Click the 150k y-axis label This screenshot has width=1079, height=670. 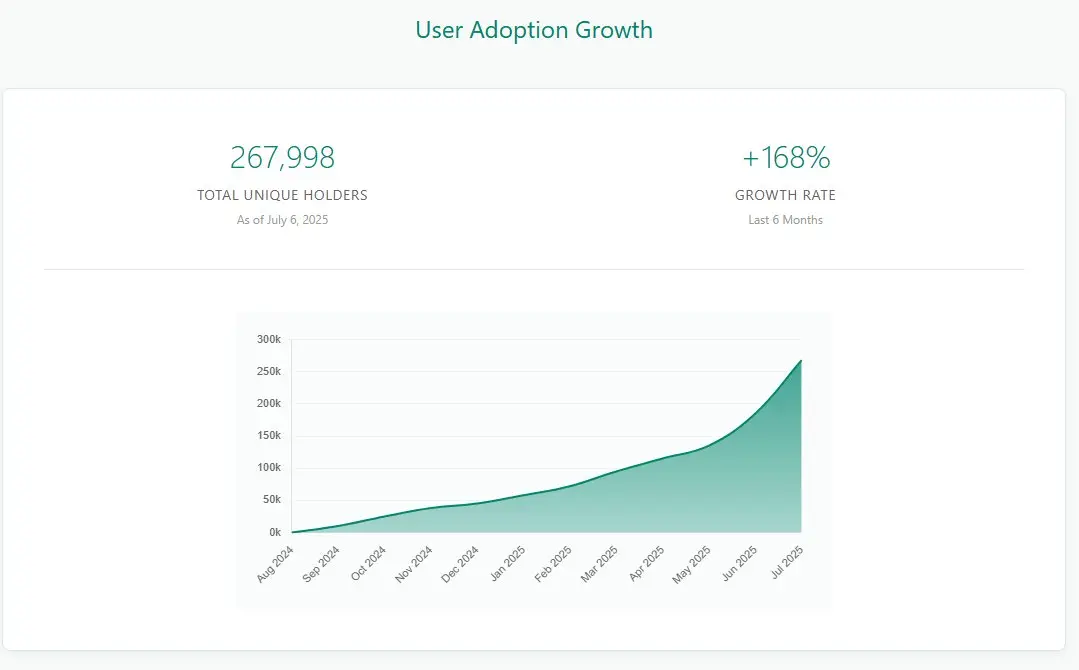pyautogui.click(x=269, y=435)
